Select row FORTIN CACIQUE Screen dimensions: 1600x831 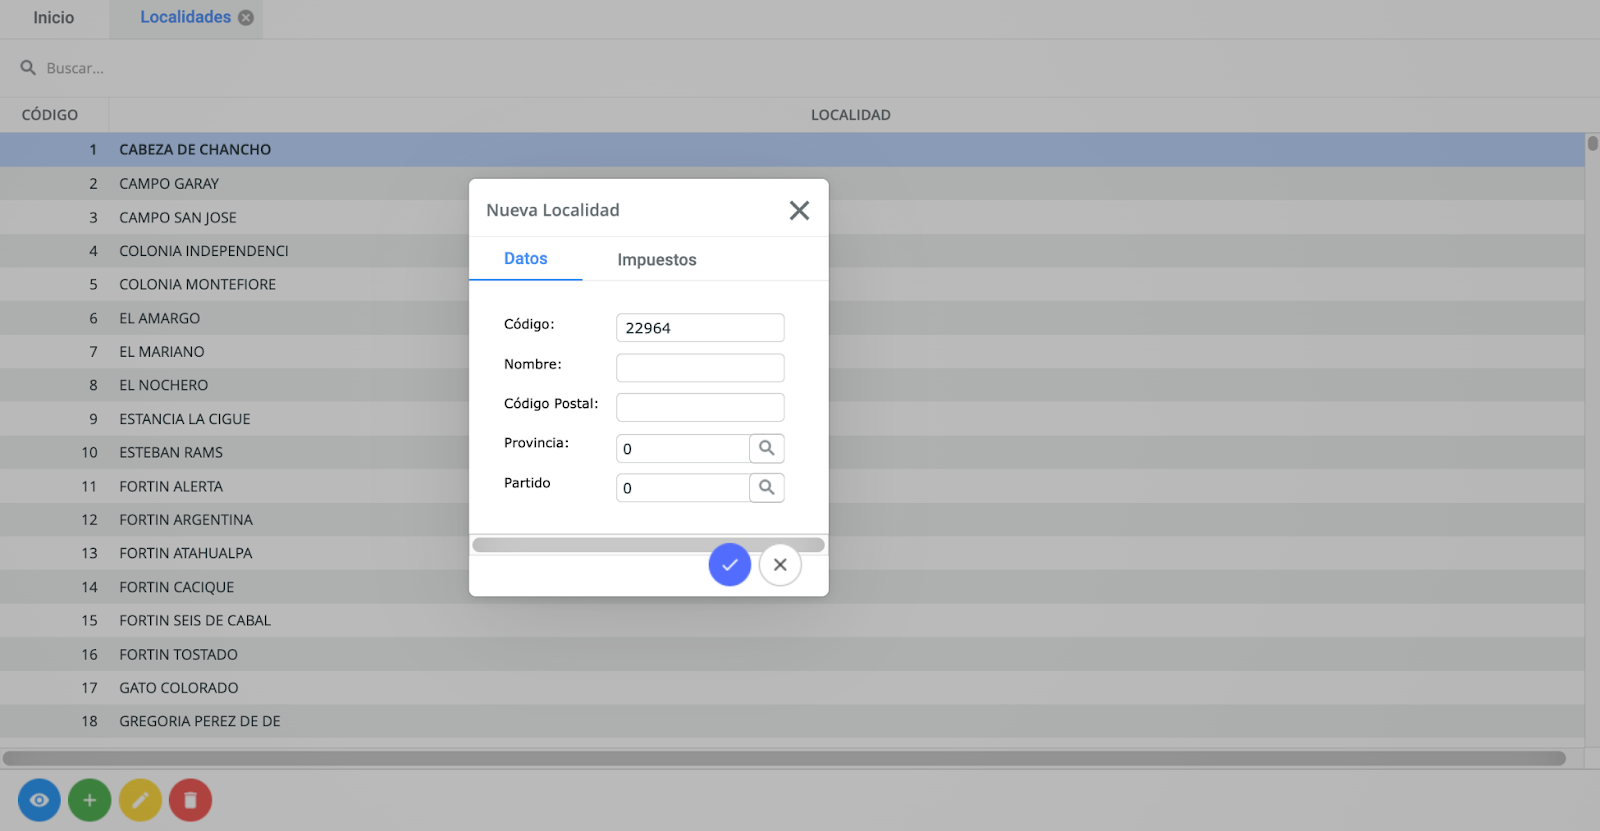point(792,587)
